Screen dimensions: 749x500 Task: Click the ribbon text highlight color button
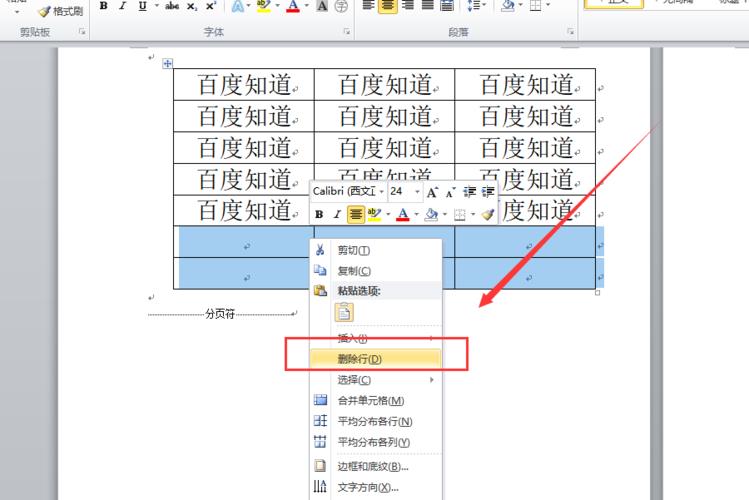point(264,6)
